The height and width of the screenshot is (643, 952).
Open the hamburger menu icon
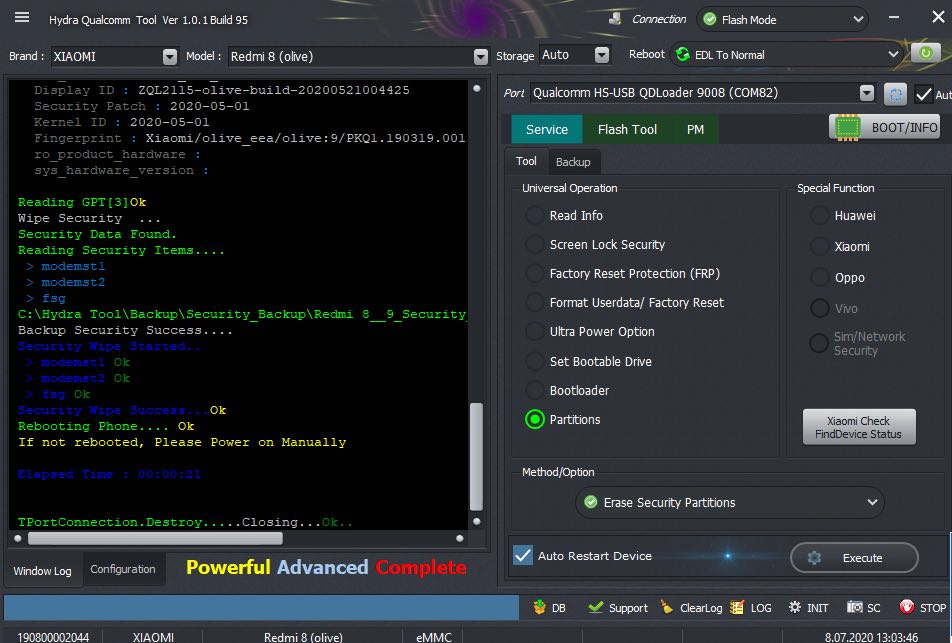(x=22, y=17)
